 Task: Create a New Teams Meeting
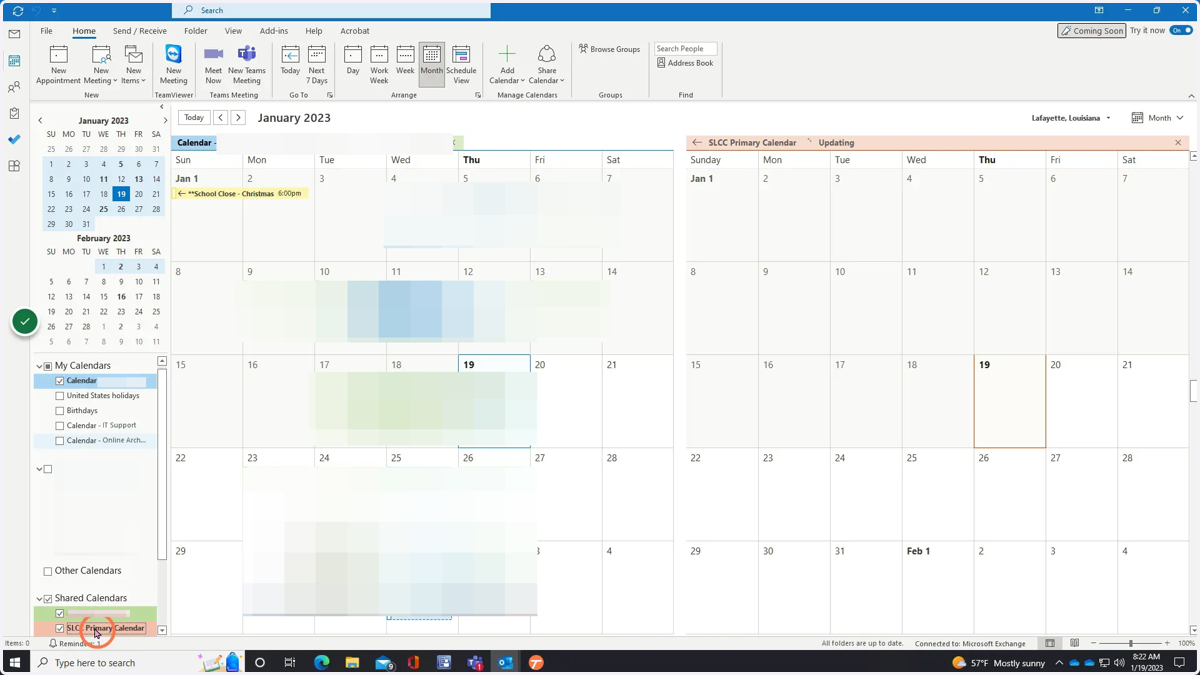click(246, 65)
